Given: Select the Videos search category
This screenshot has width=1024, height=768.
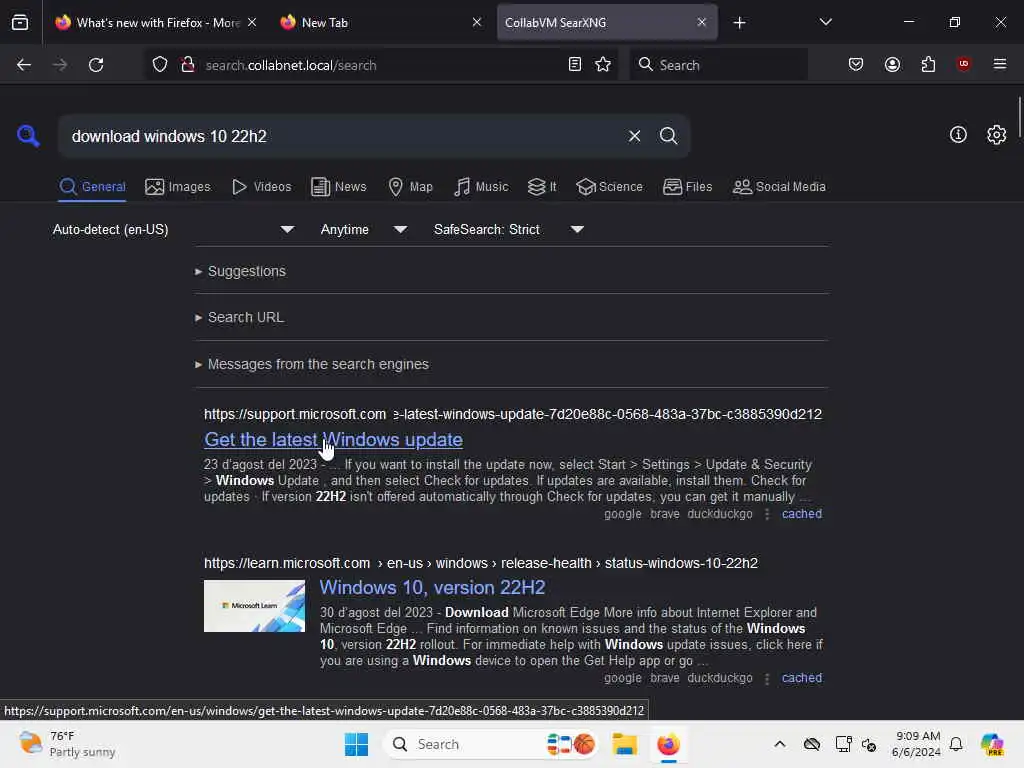Looking at the screenshot, I should coord(261,187).
